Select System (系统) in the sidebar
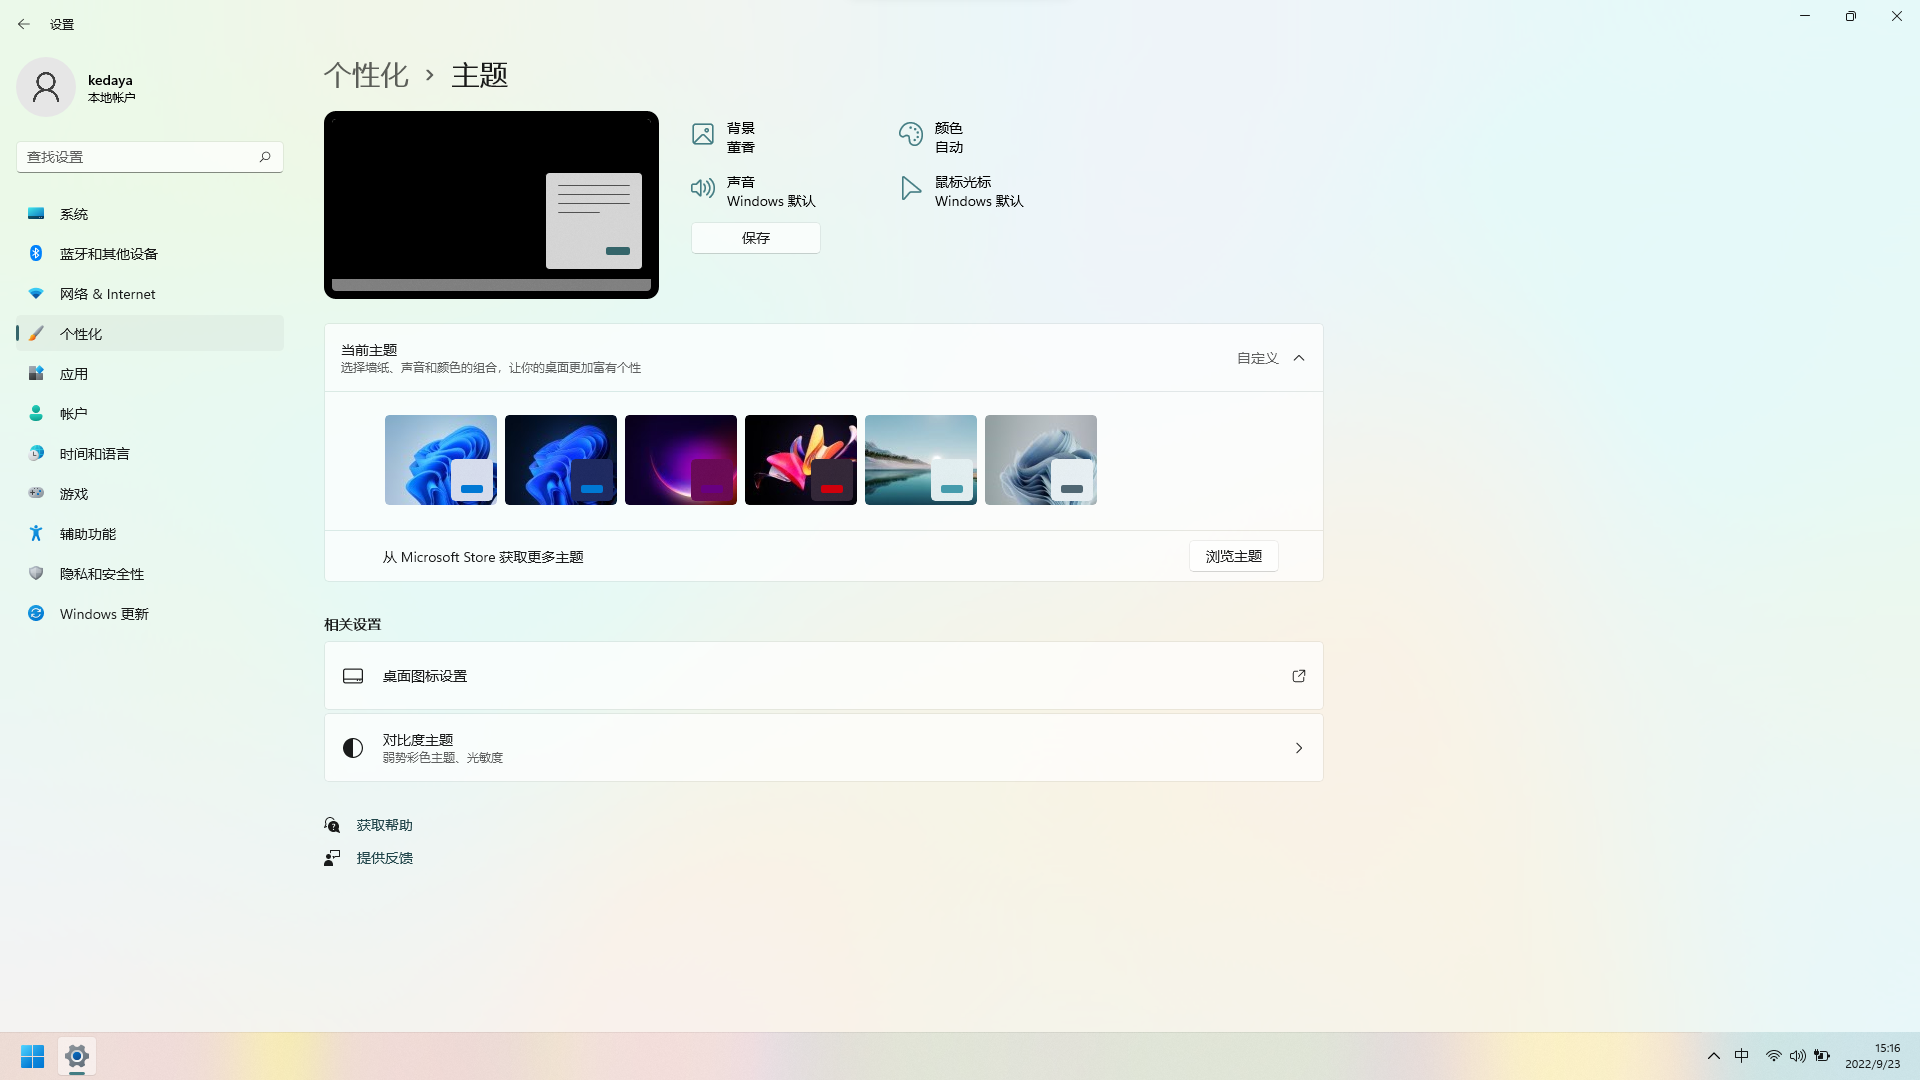Viewport: 1920px width, 1080px height. coord(74,214)
